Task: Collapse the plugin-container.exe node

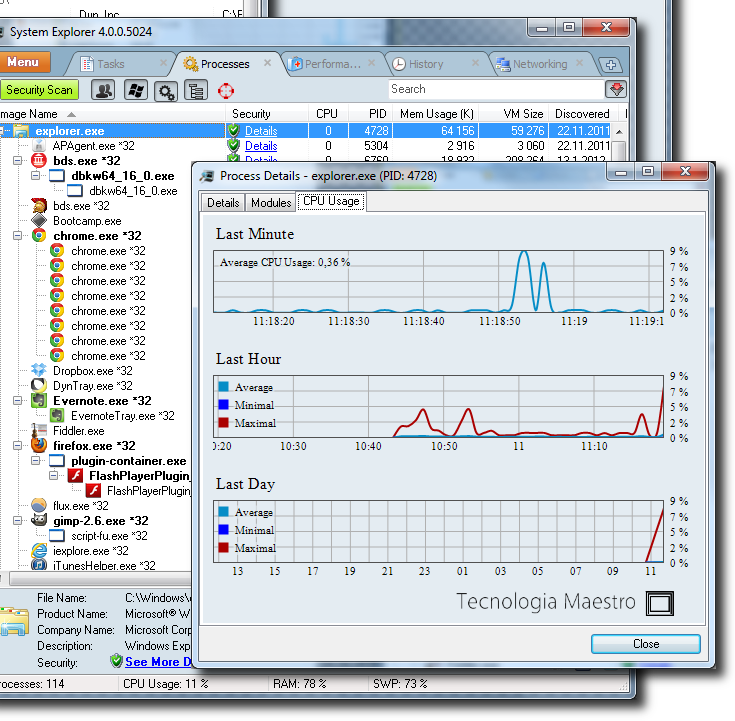Action: (36, 461)
